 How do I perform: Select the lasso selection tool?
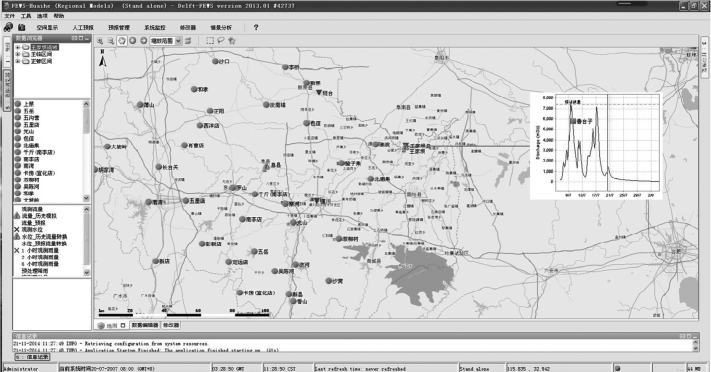(x=221, y=41)
